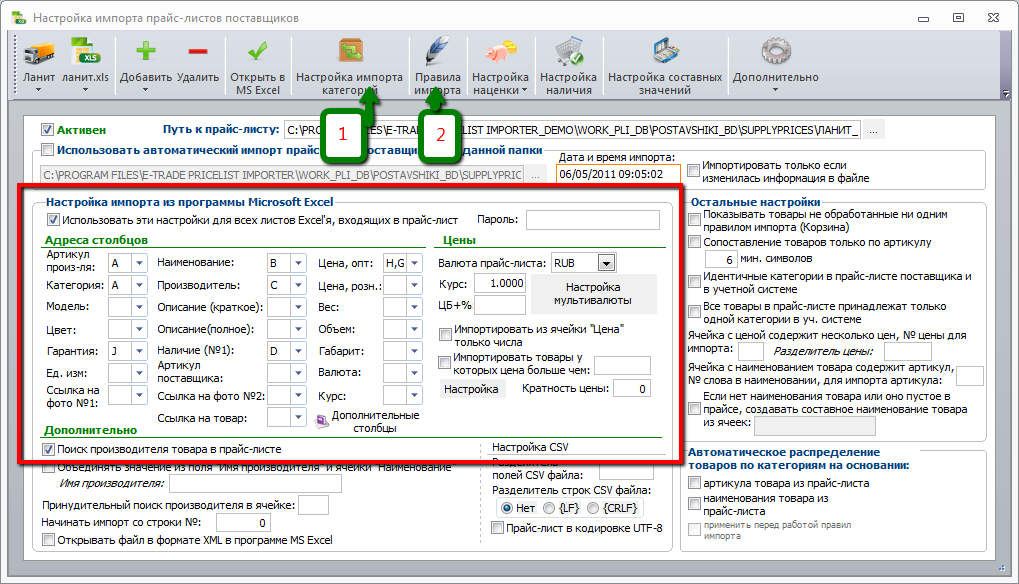Expand the Настройка наценки dropdown arrow

(x=524, y=90)
